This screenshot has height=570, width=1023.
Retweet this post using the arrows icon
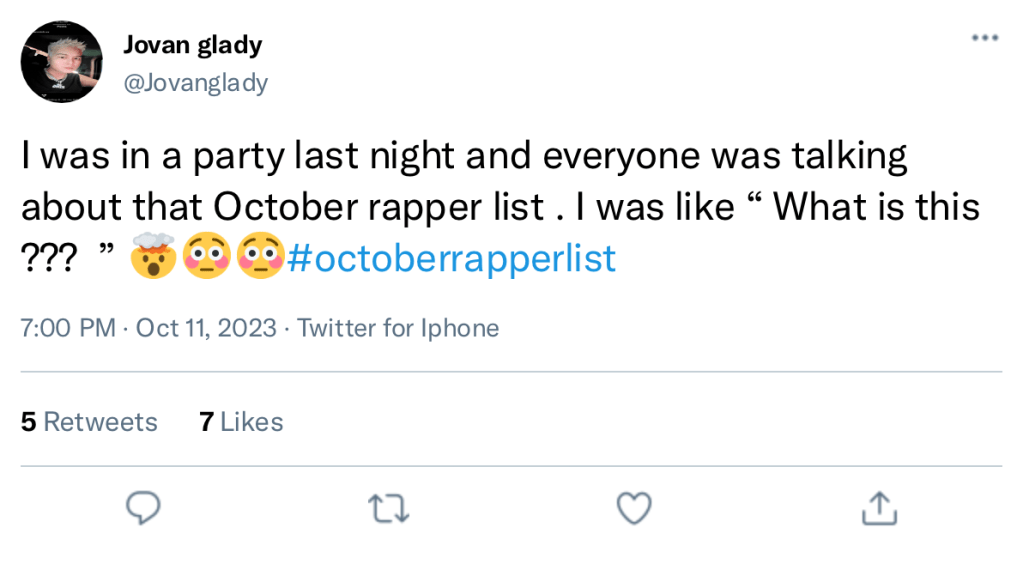tap(388, 510)
